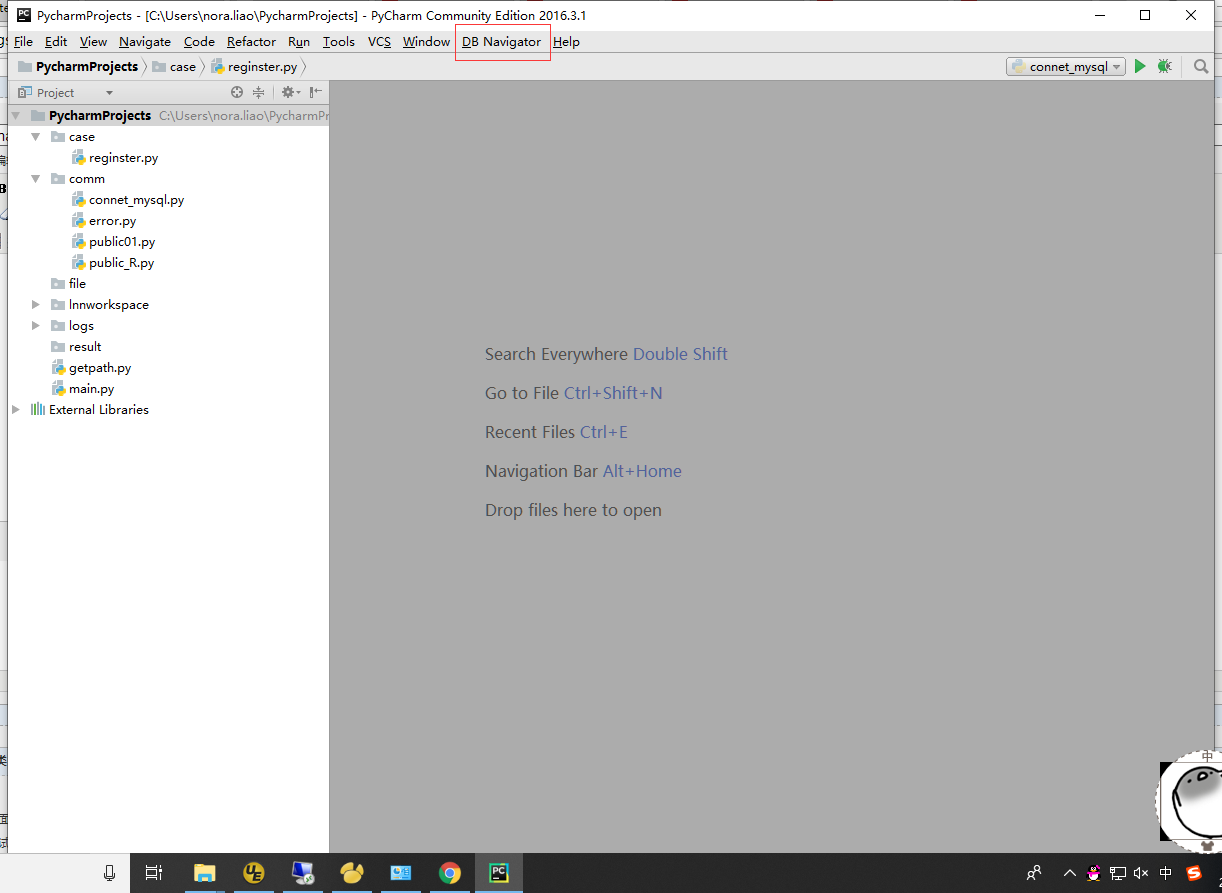
Task: Collapse the case folder
Action: tap(36, 137)
